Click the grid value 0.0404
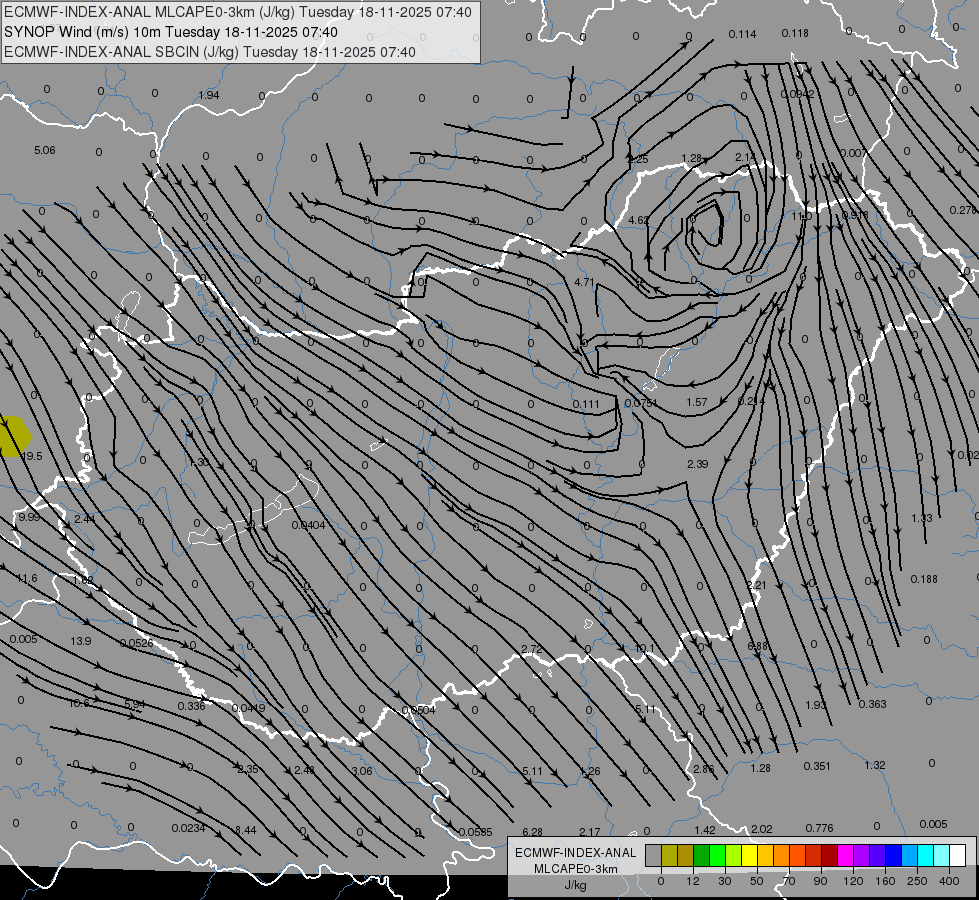Screen dimensions: 979x900 point(308,525)
